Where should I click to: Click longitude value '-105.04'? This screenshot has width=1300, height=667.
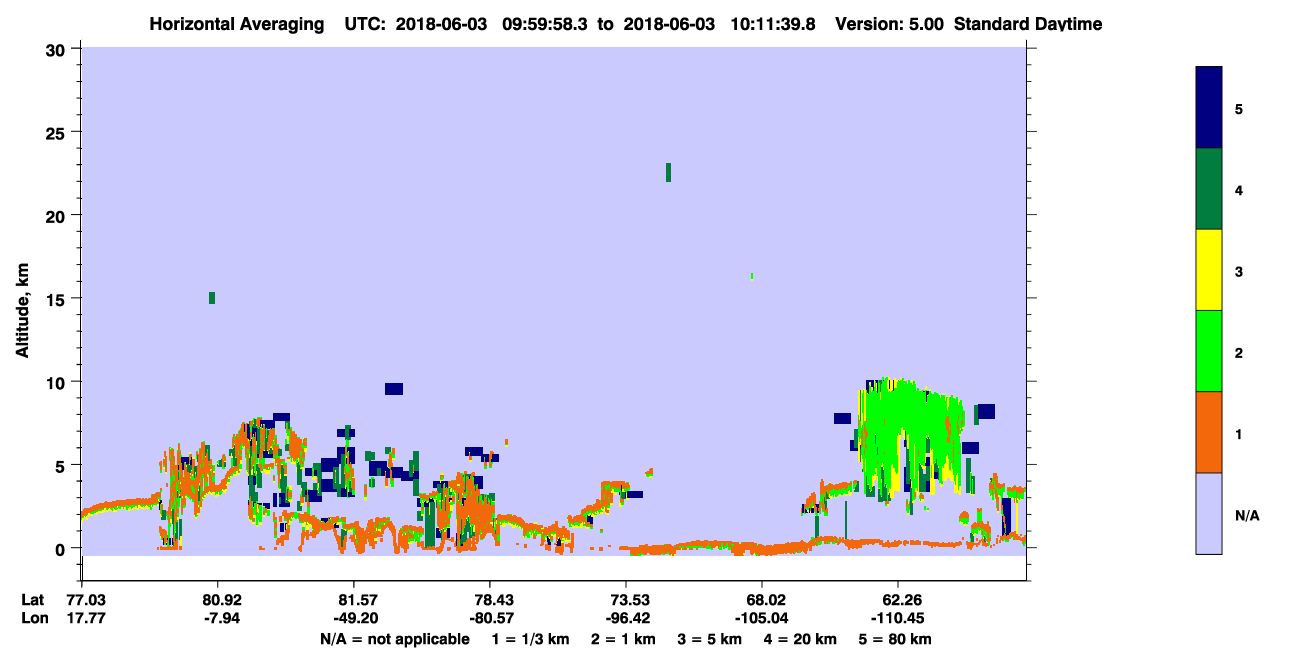(x=762, y=618)
